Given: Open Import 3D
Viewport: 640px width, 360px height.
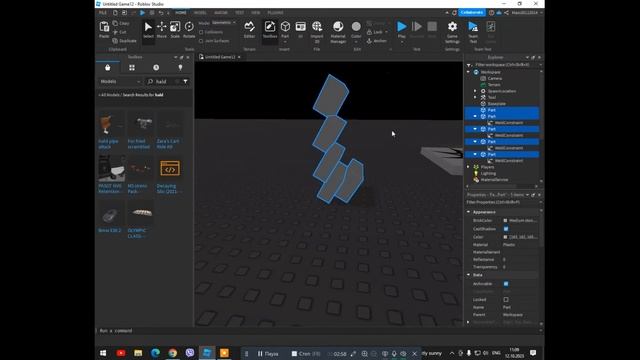Looking at the screenshot, I should pyautogui.click(x=317, y=32).
